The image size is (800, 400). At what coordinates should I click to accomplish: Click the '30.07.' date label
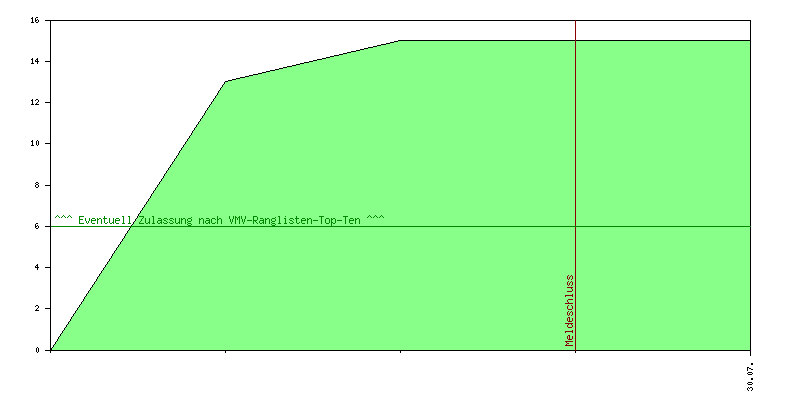click(750, 377)
